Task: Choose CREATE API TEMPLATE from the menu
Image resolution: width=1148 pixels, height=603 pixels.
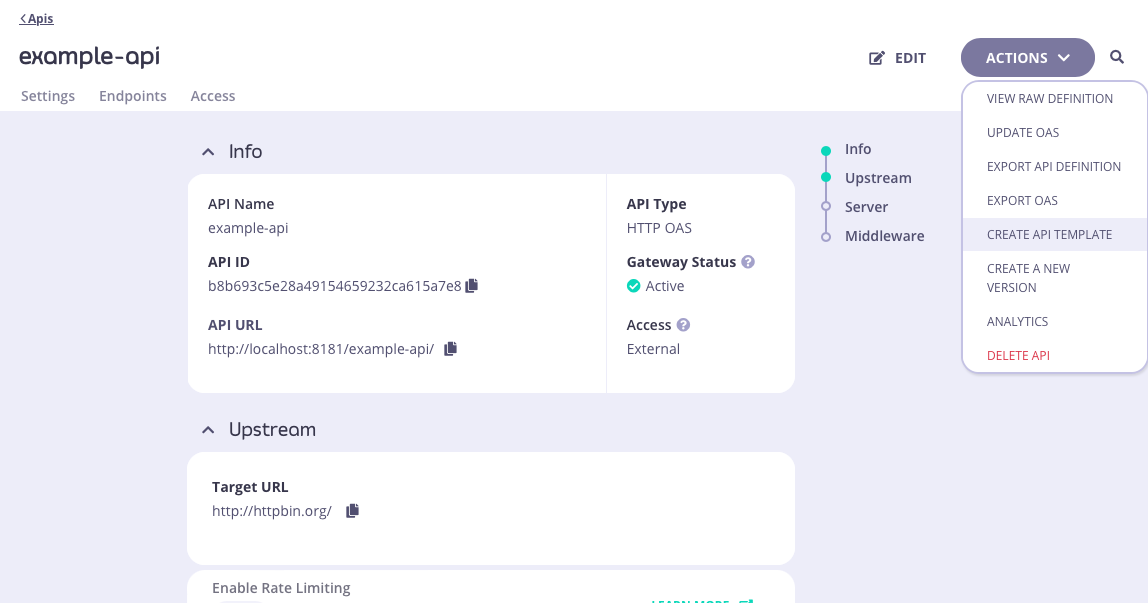Action: coord(1049,234)
